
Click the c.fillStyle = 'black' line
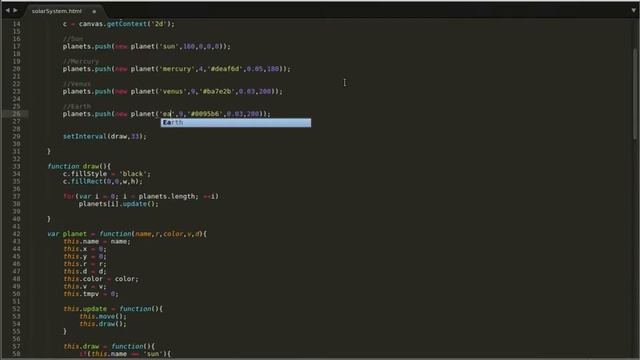click(x=107, y=174)
